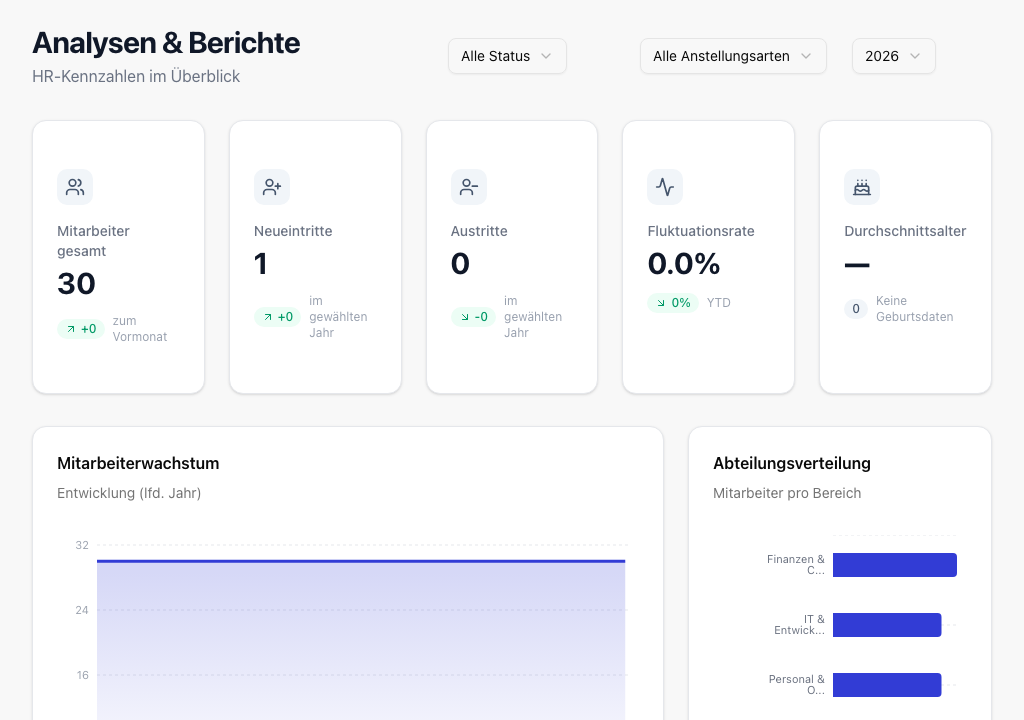Click the Mitarbeiter gesamt people icon

pos(75,187)
